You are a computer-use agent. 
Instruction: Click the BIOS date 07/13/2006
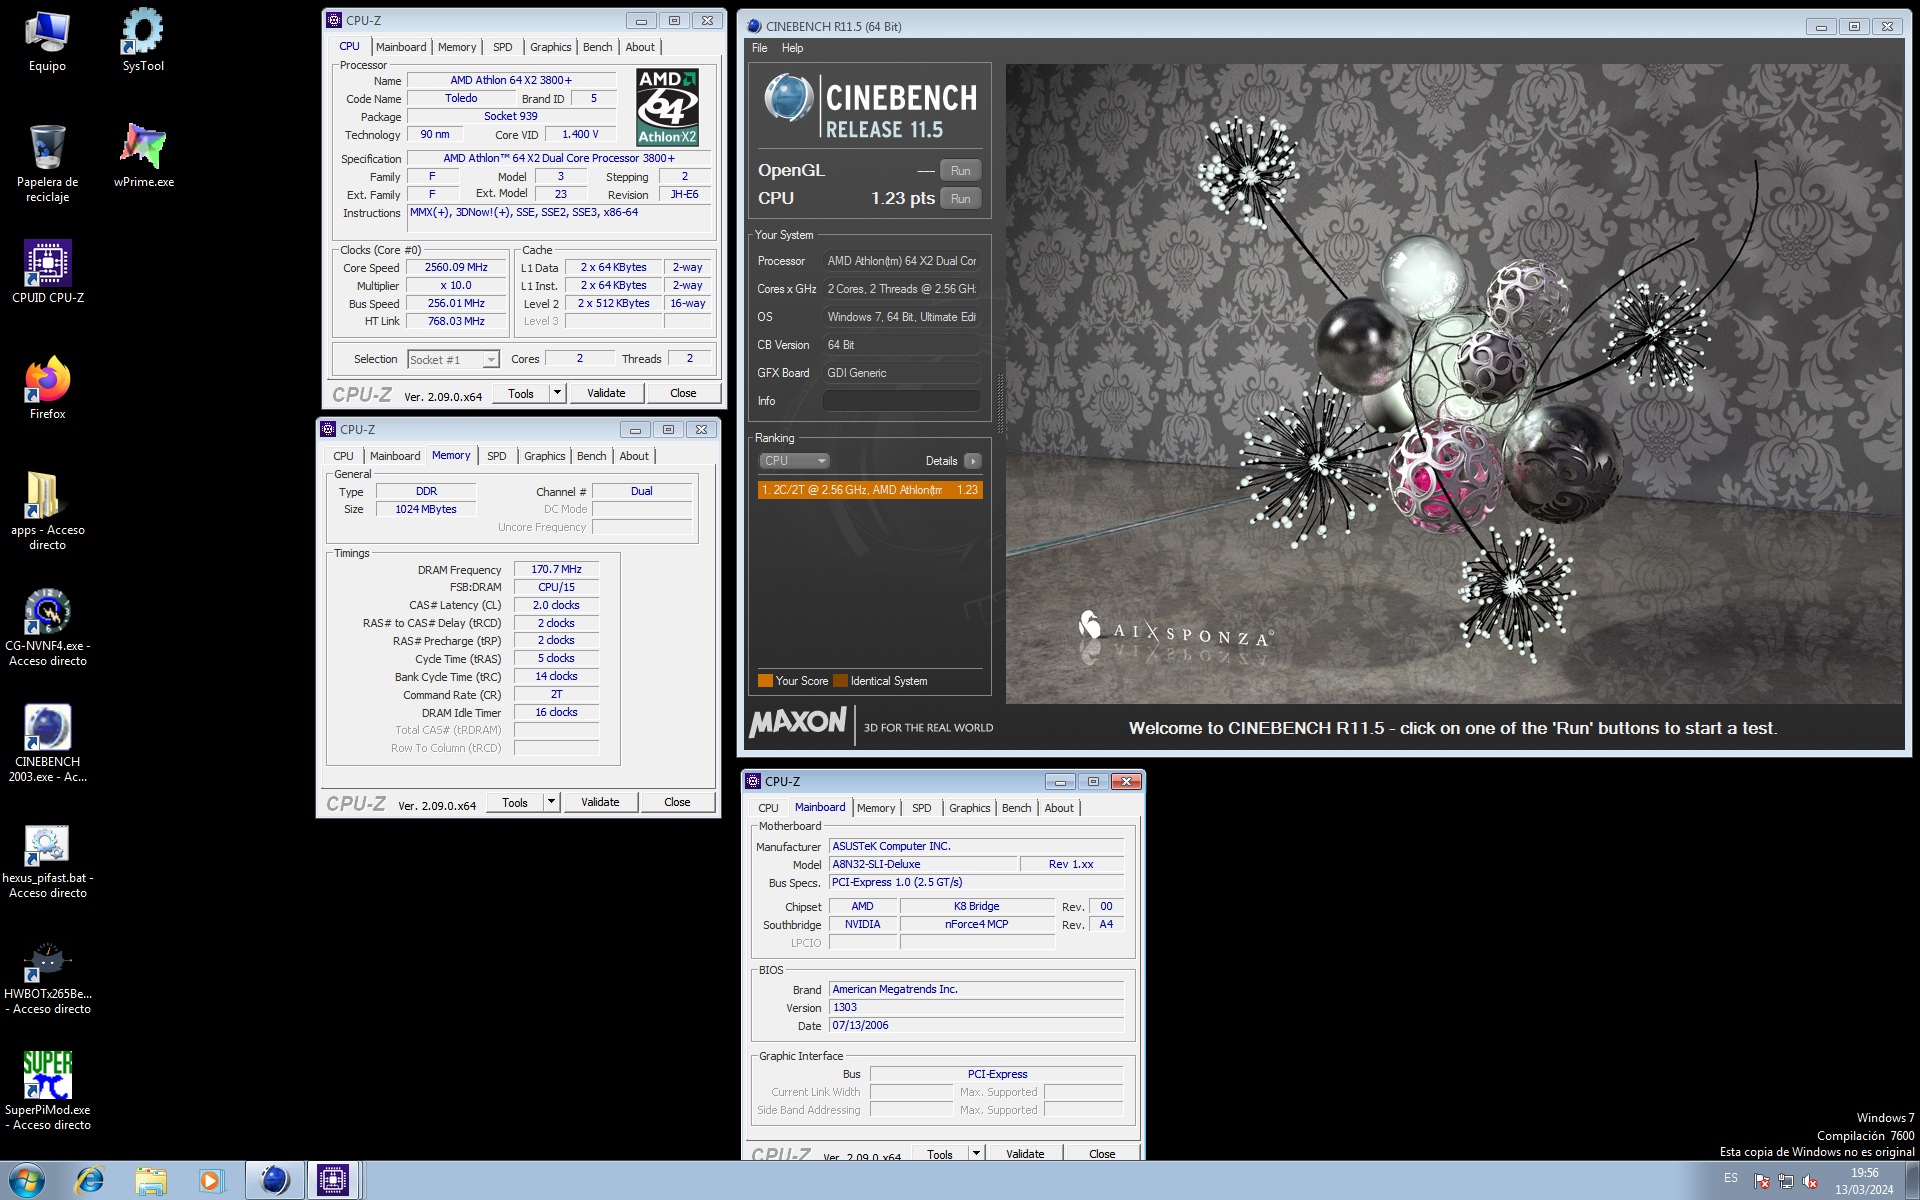click(x=976, y=1025)
